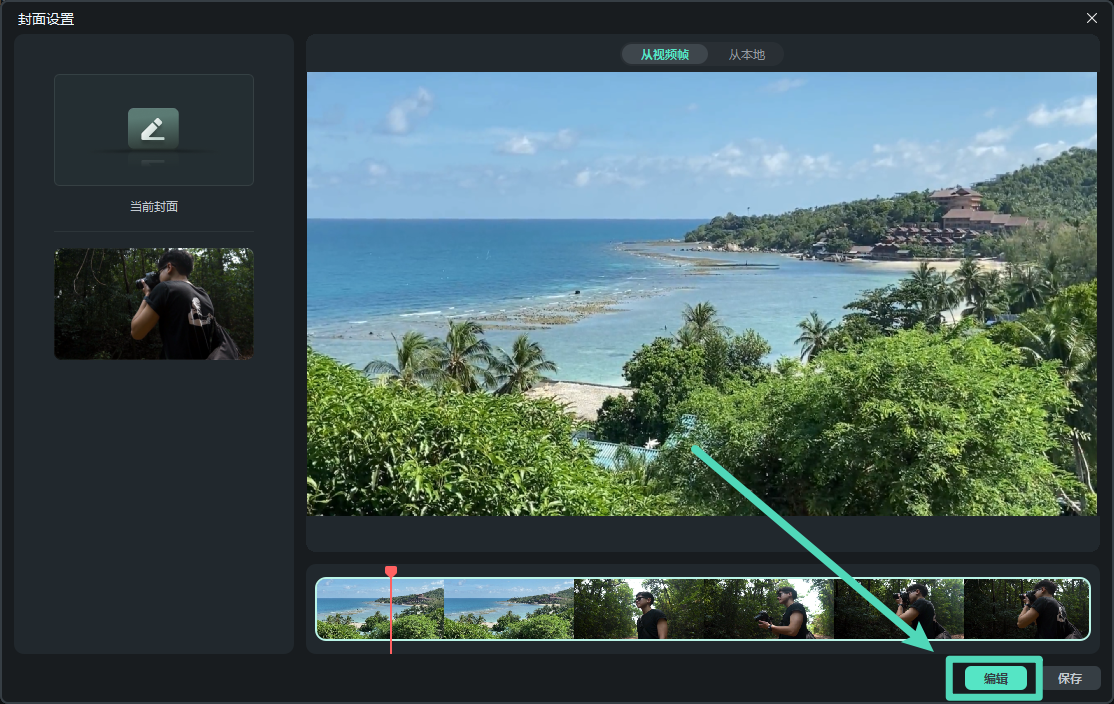This screenshot has height=704, width=1114.
Task: Select the photographer cover thumbnail in left panel
Action: click(153, 304)
